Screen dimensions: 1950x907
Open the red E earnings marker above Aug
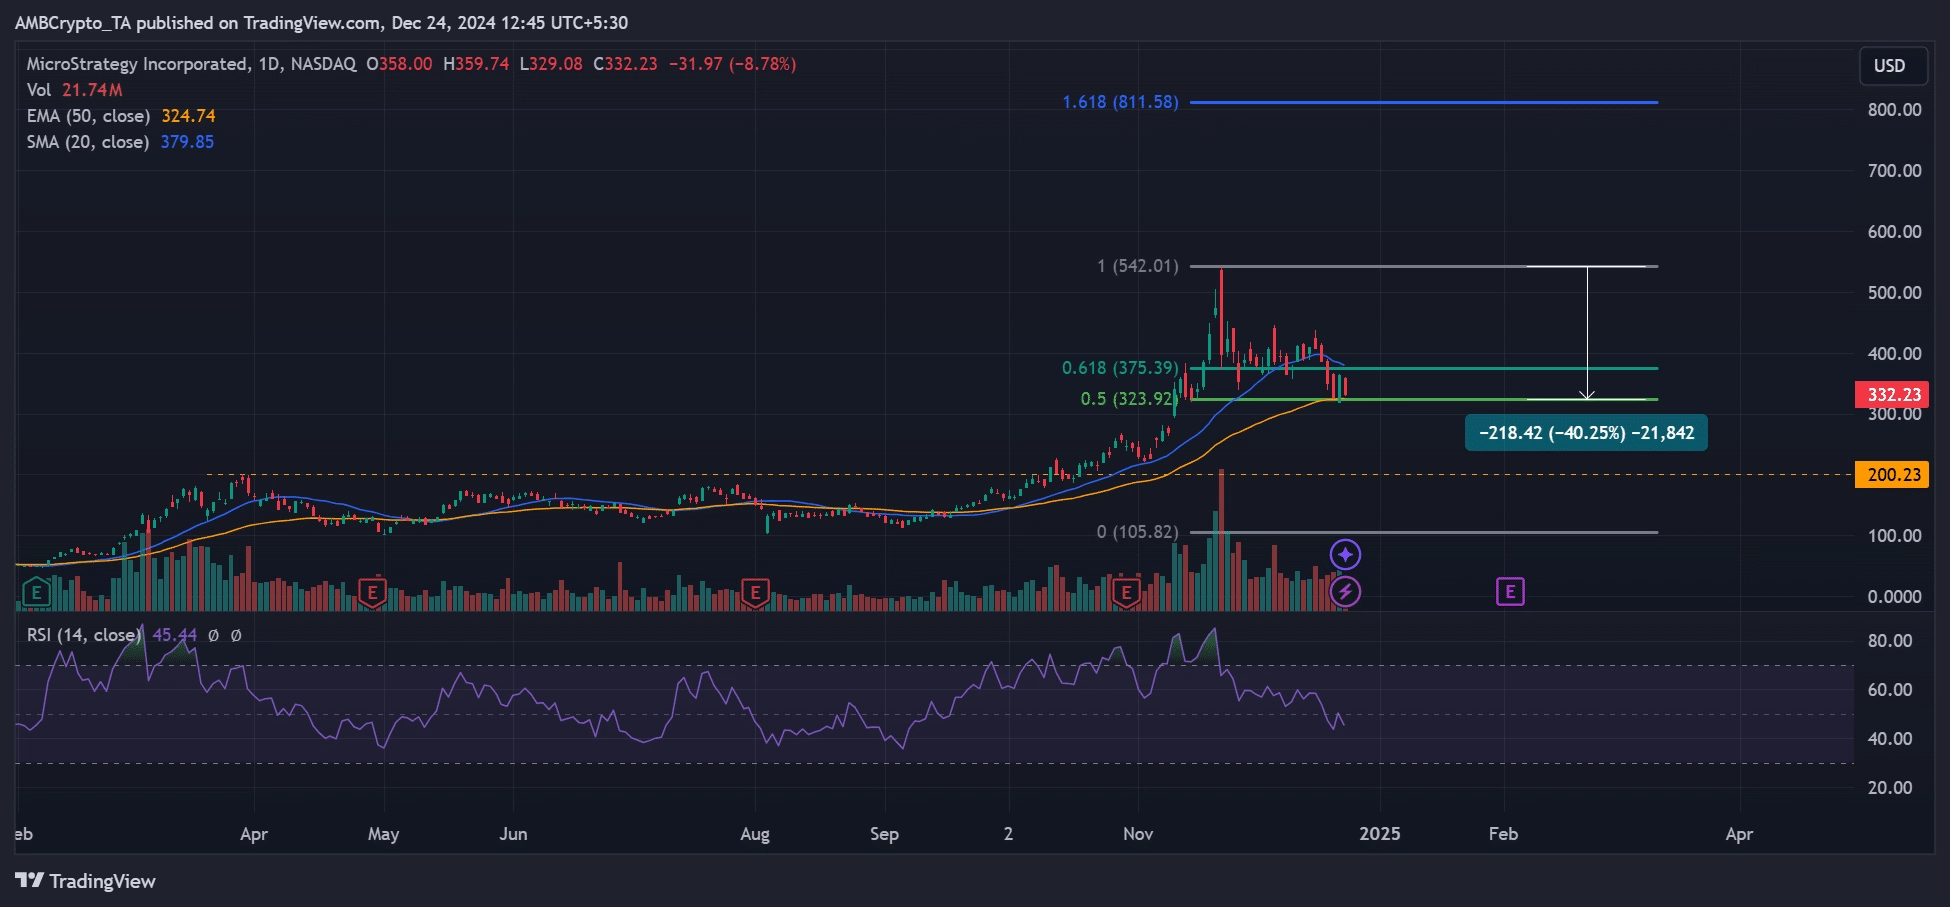[754, 592]
